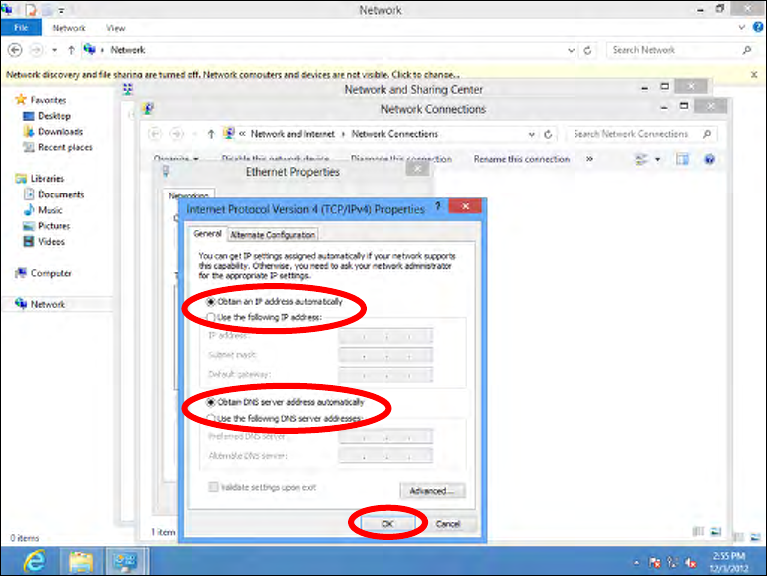Open Help in the Network window ribbon
This screenshot has width=767, height=576.
click(757, 27)
